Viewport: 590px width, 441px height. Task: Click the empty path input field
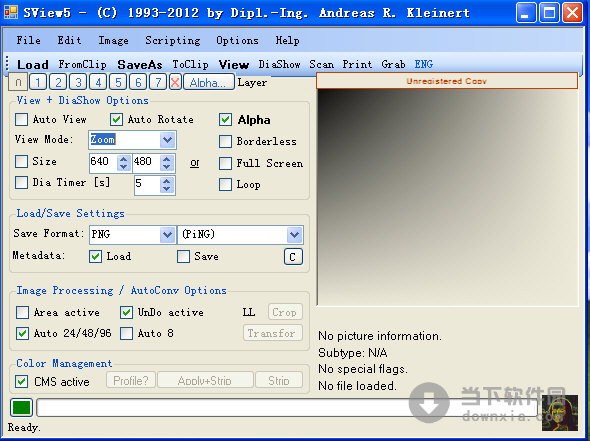coord(287,408)
